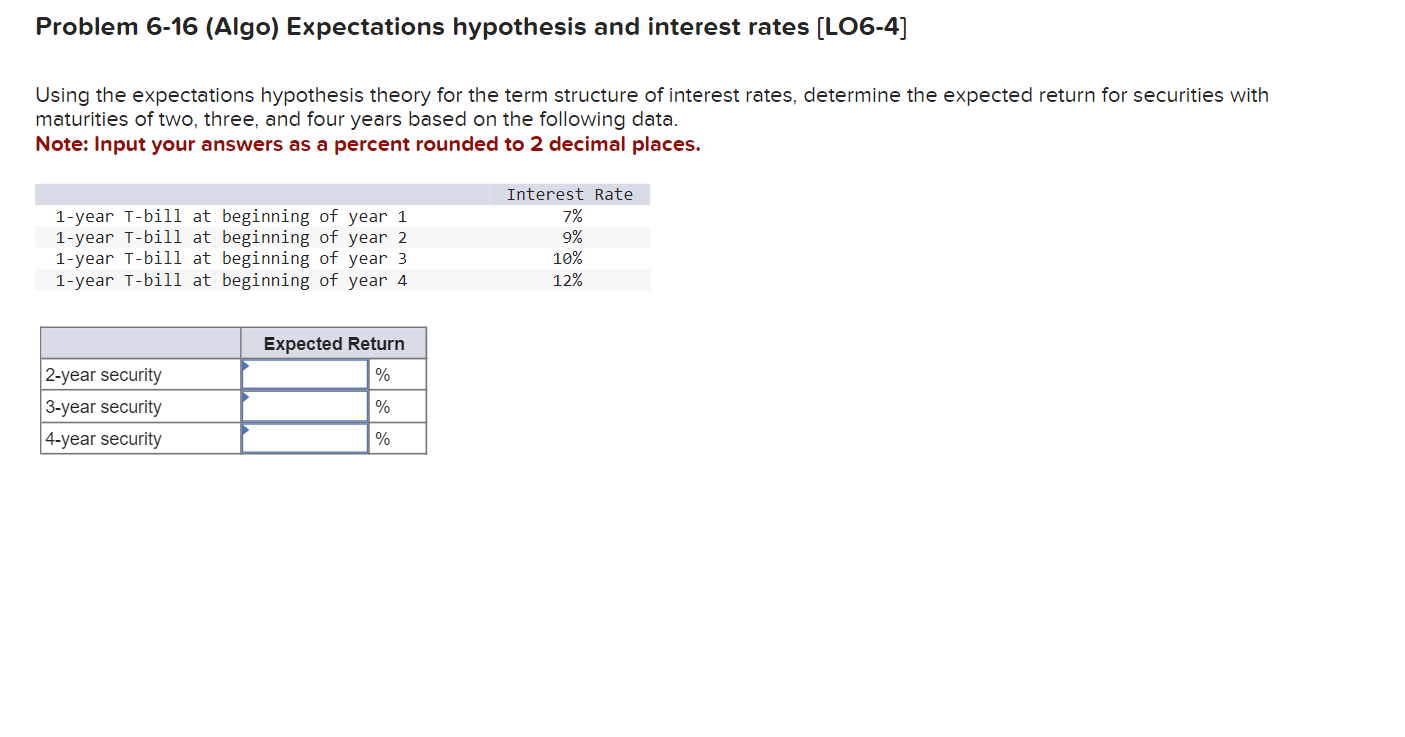Click the 7% interest rate value
The image size is (1405, 737).
[573, 216]
